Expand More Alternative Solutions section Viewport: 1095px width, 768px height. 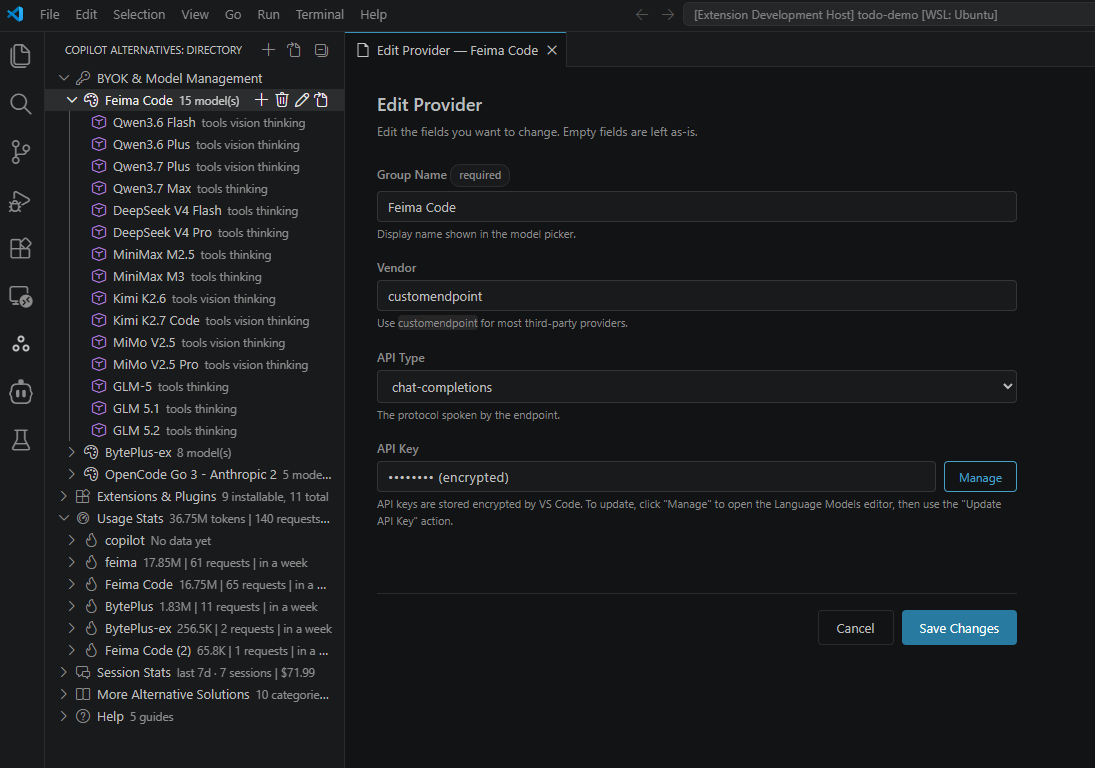[x=64, y=694]
